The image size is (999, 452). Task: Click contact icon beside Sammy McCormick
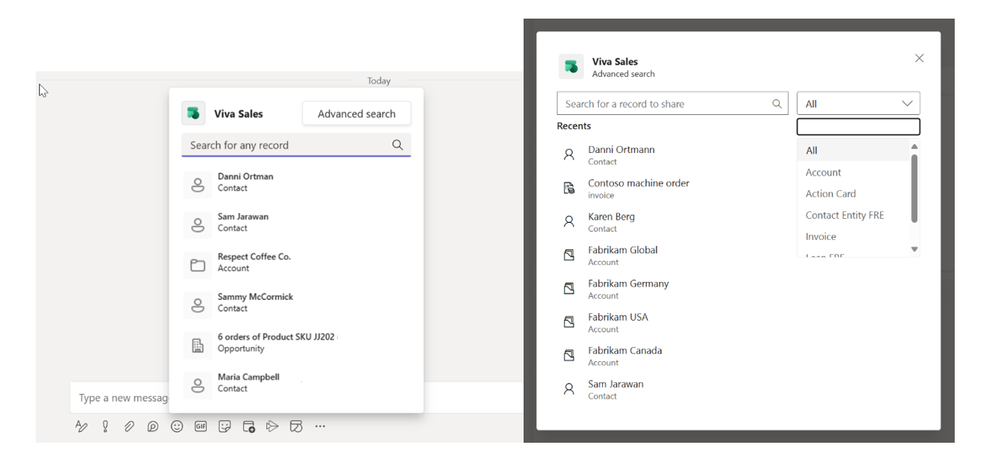[x=198, y=305]
